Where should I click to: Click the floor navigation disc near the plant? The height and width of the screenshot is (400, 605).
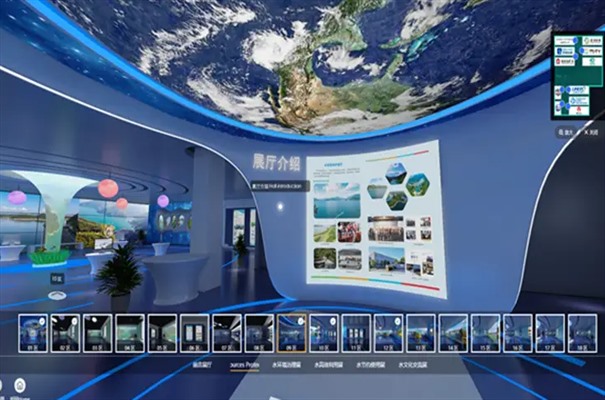57,295
